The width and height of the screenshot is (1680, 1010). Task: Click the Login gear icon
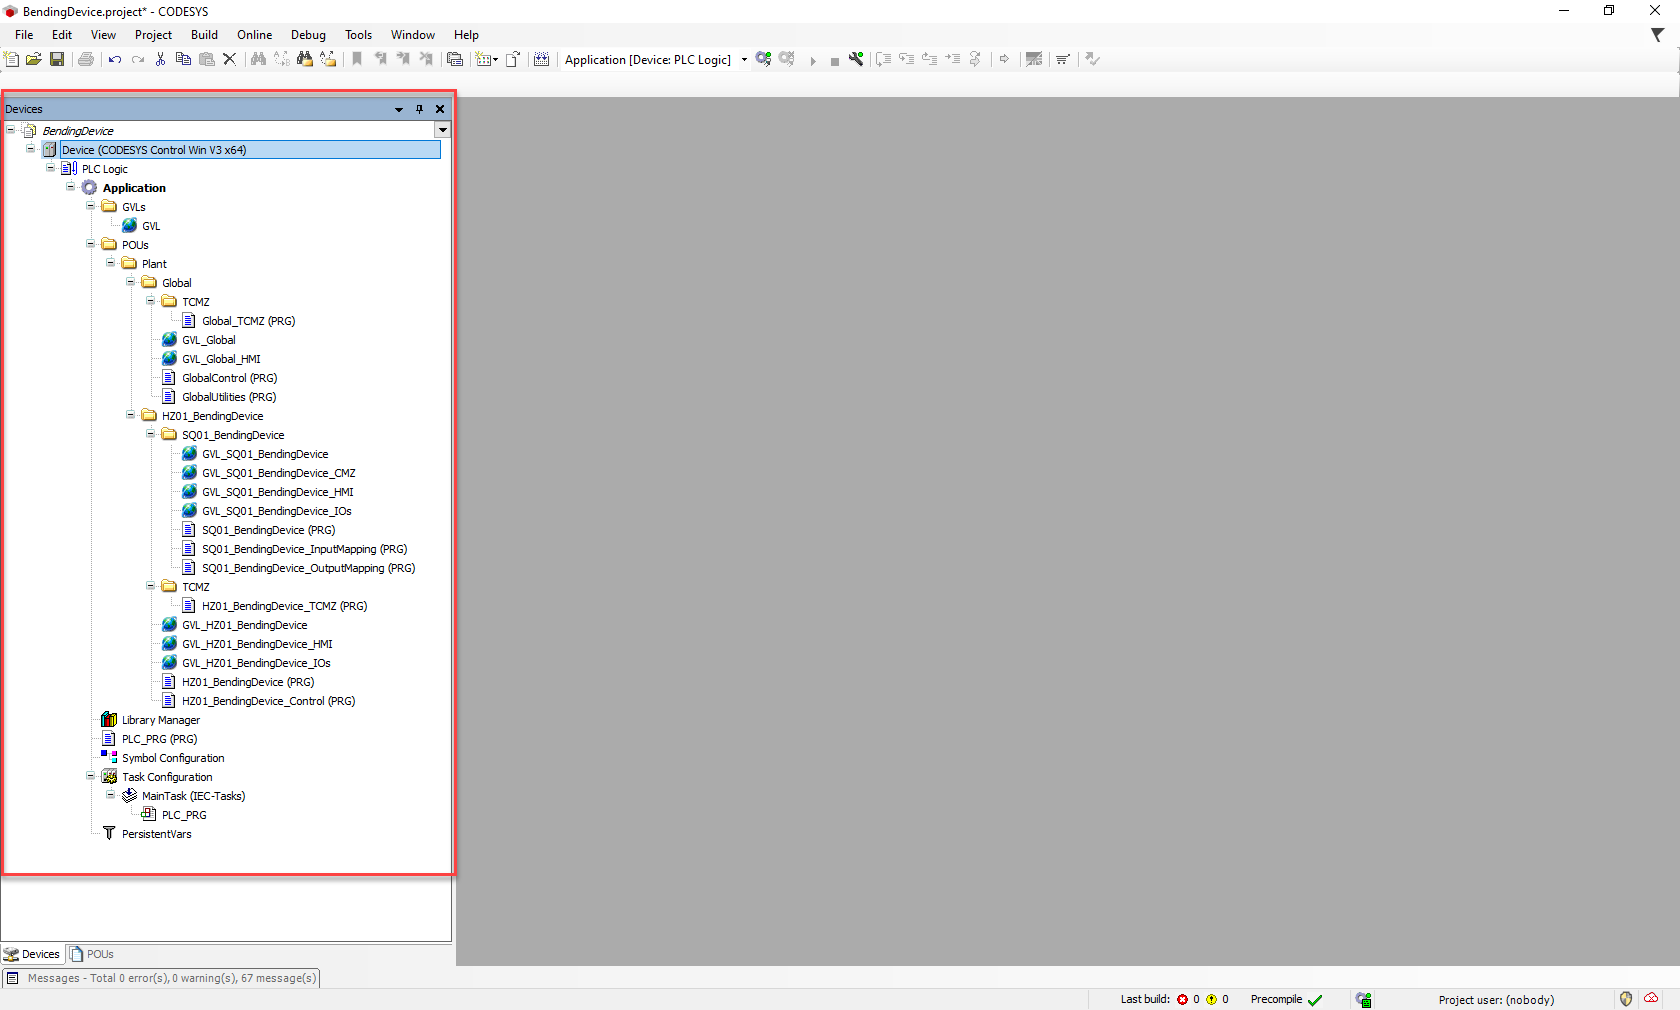point(764,59)
